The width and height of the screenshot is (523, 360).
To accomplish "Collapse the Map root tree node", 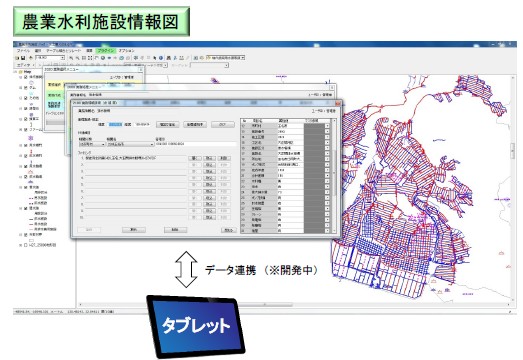I will coord(16,71).
